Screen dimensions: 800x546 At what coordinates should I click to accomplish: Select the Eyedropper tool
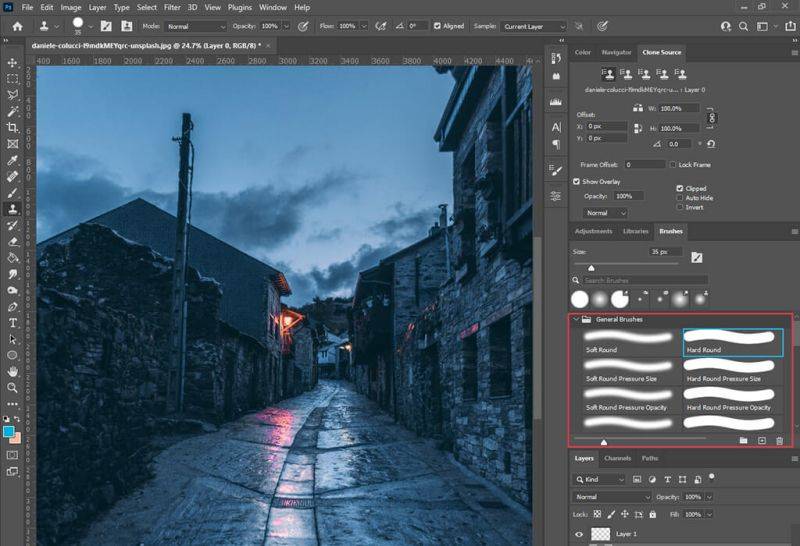tap(13, 160)
